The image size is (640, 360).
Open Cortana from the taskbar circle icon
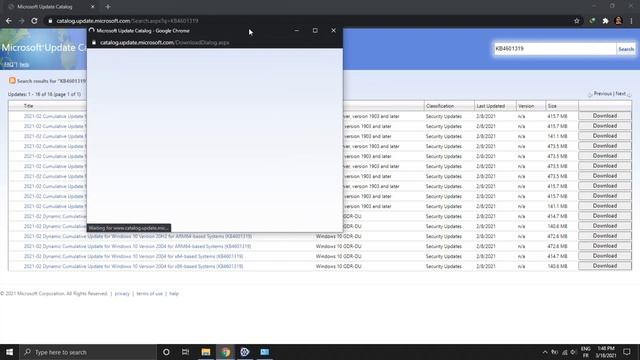coord(166,352)
